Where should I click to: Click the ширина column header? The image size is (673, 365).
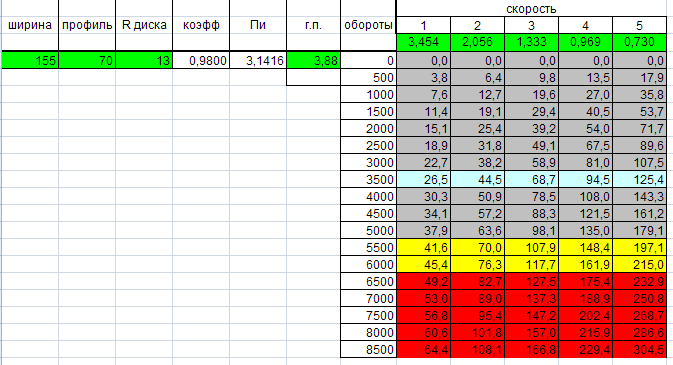(x=30, y=25)
